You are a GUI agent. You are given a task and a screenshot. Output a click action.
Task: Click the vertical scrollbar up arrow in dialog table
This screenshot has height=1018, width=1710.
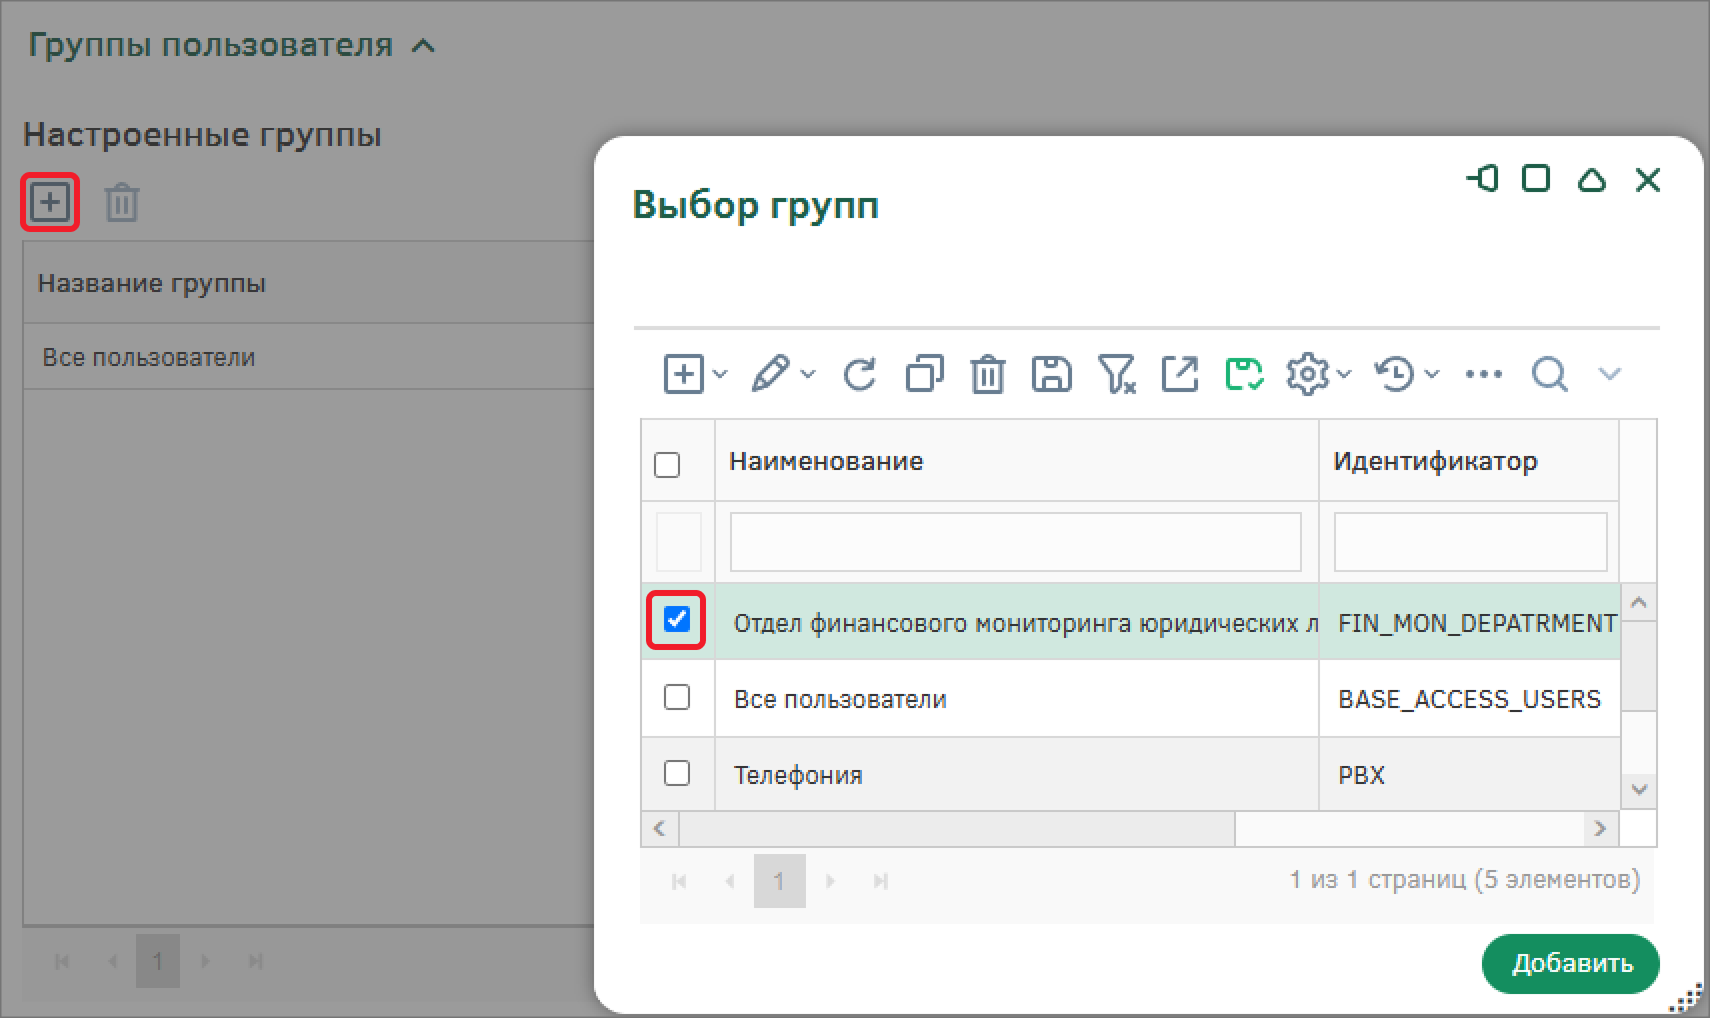pos(1638,603)
